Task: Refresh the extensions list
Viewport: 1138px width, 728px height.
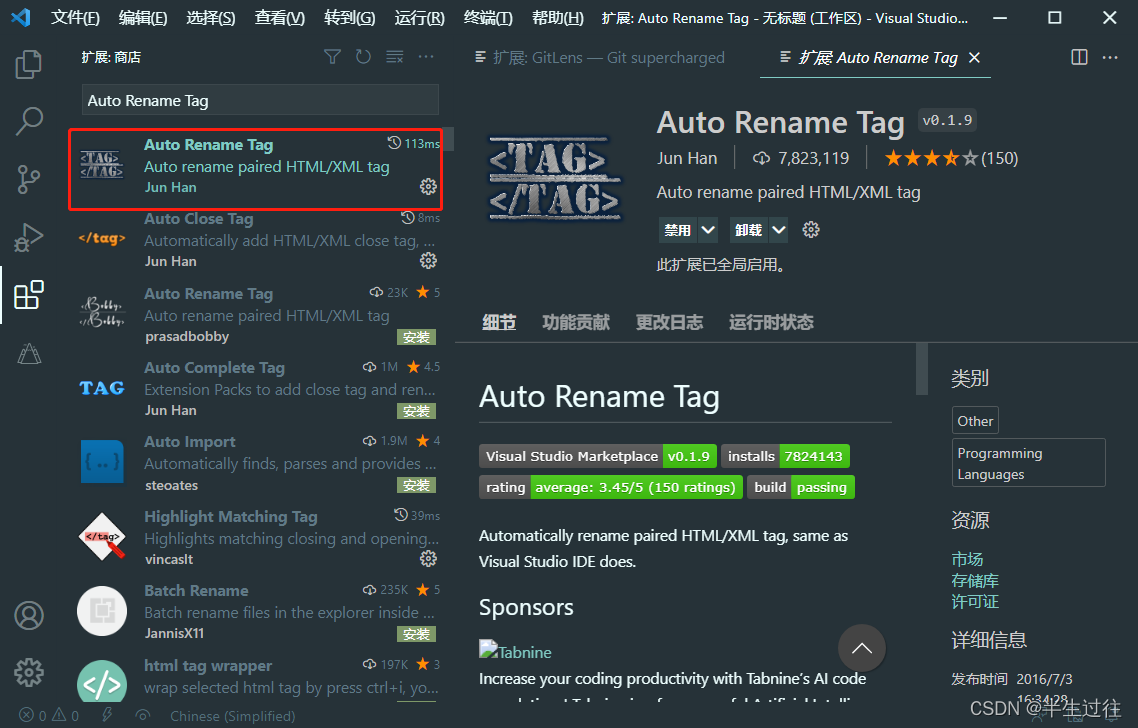Action: 364,57
